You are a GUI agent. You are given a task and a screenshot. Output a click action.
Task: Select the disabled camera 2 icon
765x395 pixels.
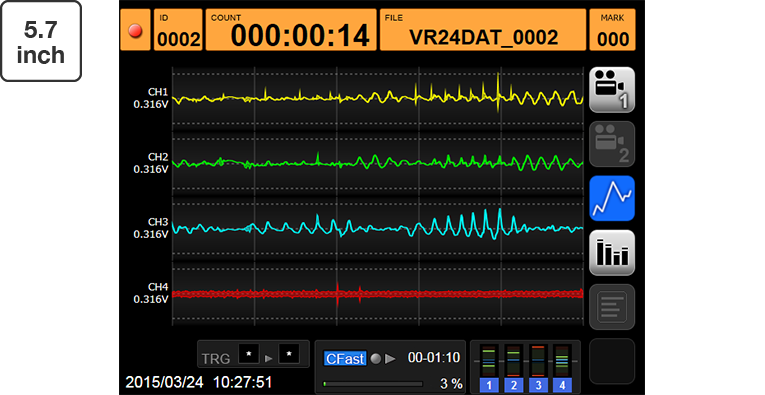point(612,144)
